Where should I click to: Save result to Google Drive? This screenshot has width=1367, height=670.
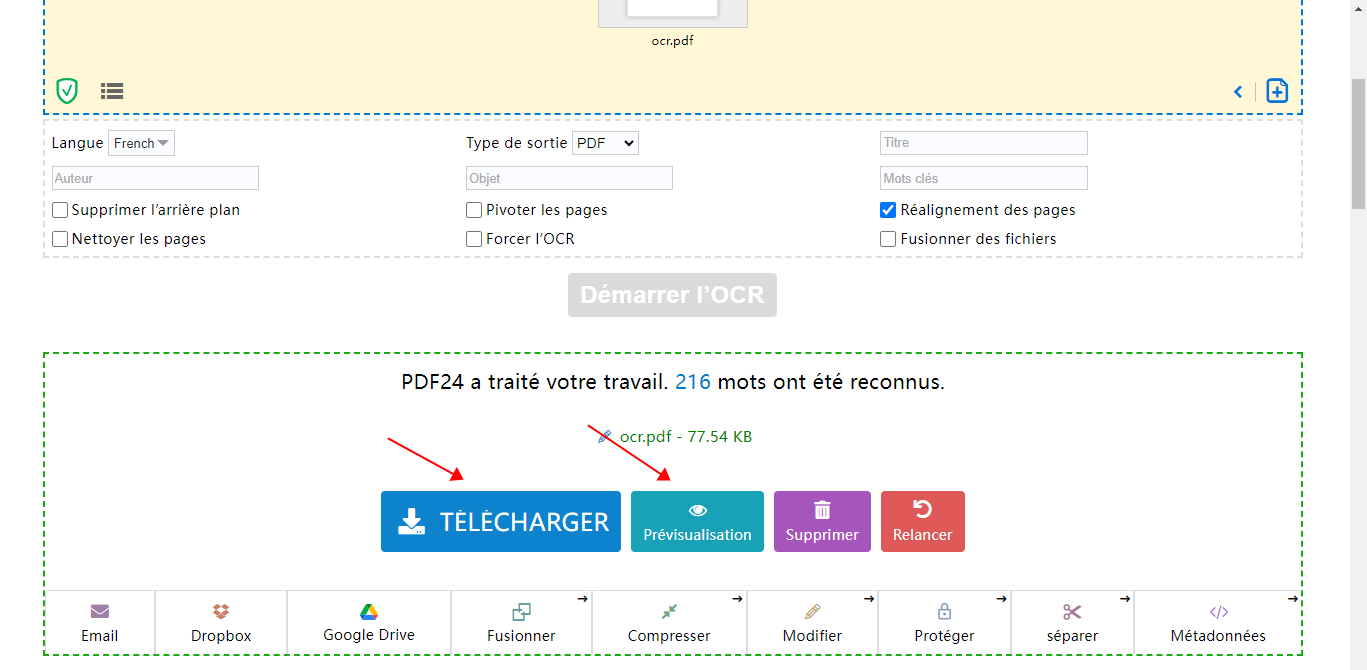pos(369,622)
